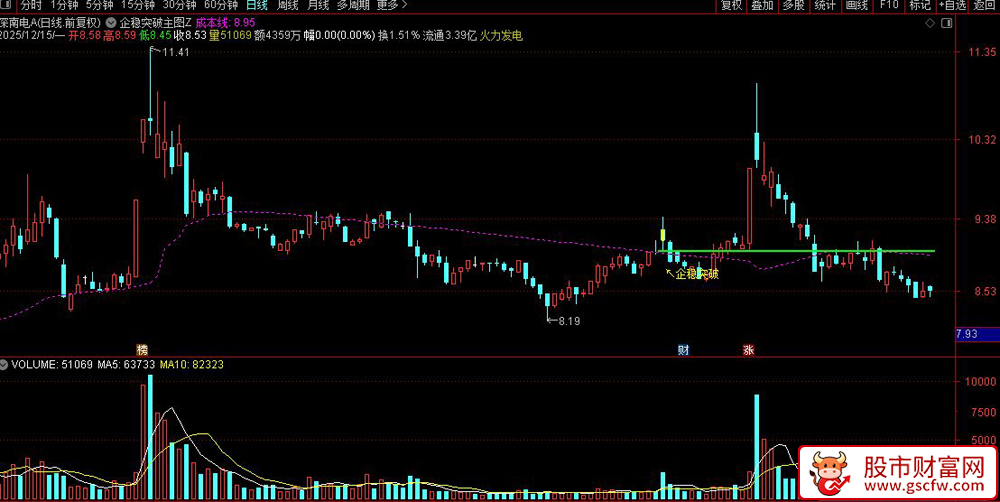Click the 流通3.39亿 float value

(450, 36)
